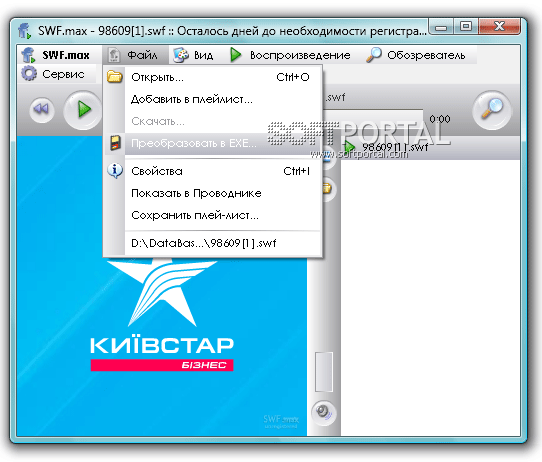Viewport: 542px width, 462px height.
Task: Open the Воспроизведение menu
Action: (x=290, y=55)
